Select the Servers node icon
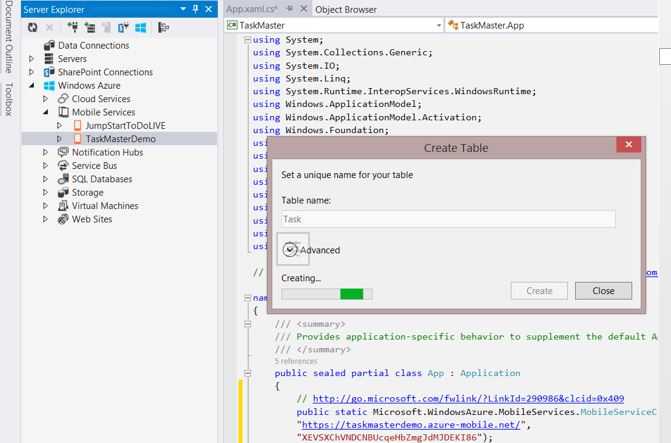The width and height of the screenshot is (671, 443). tap(49, 59)
